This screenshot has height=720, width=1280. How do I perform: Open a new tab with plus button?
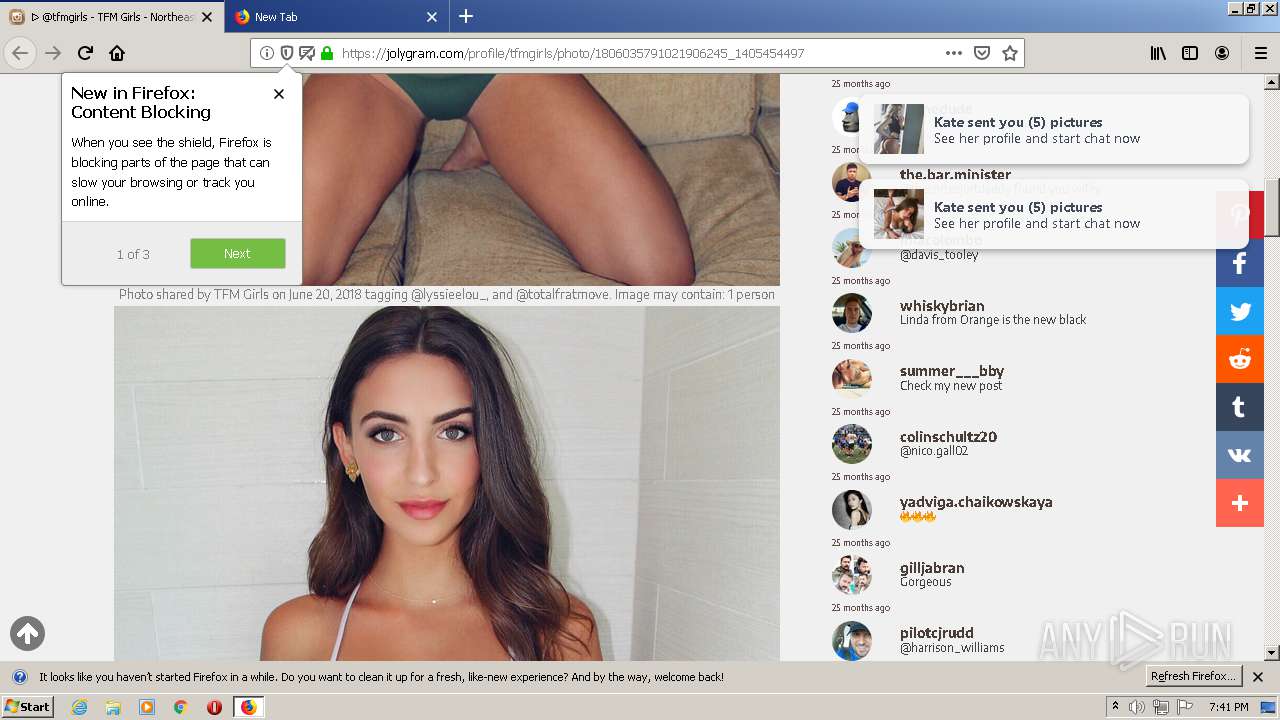[466, 16]
